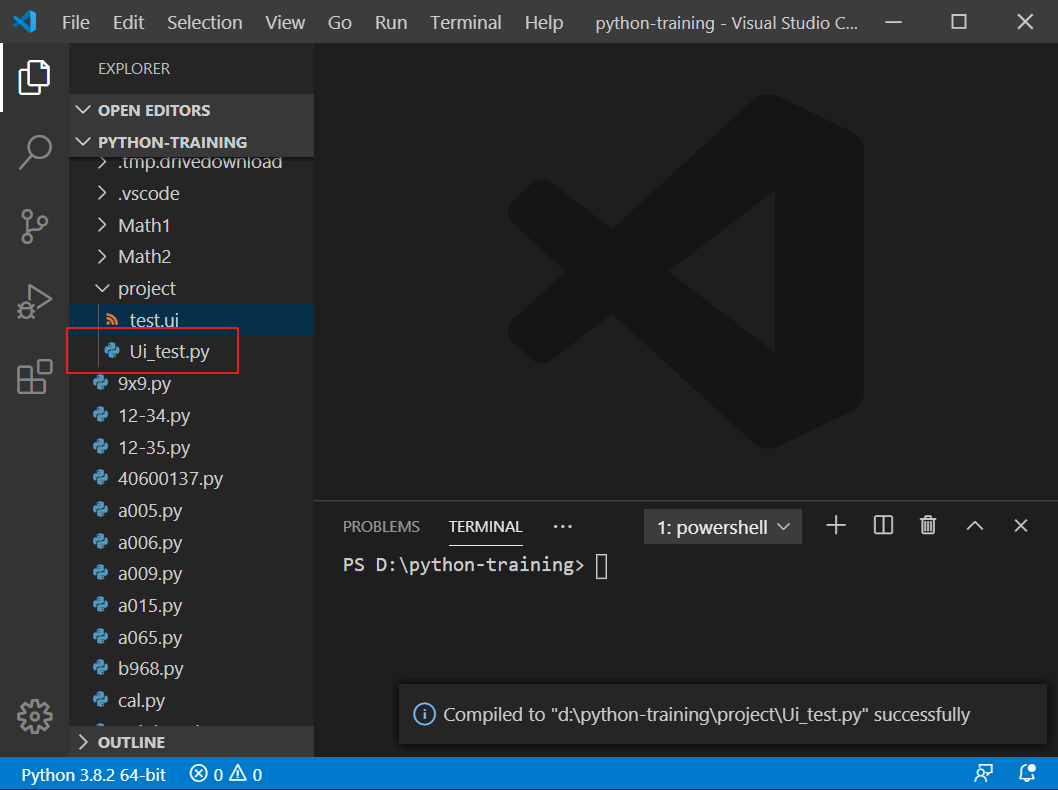Open the Search panel icon

(x=35, y=152)
